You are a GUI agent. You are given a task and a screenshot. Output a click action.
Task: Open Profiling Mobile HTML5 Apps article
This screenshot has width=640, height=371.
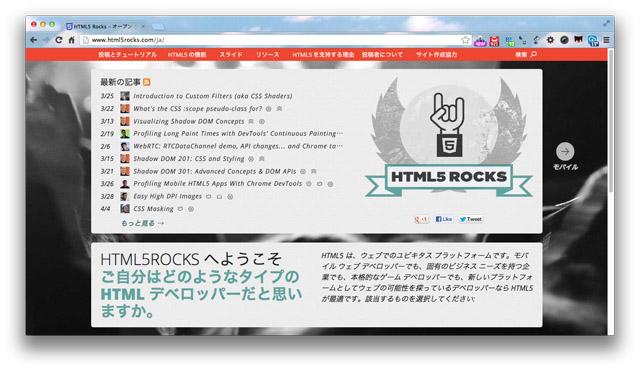point(218,184)
